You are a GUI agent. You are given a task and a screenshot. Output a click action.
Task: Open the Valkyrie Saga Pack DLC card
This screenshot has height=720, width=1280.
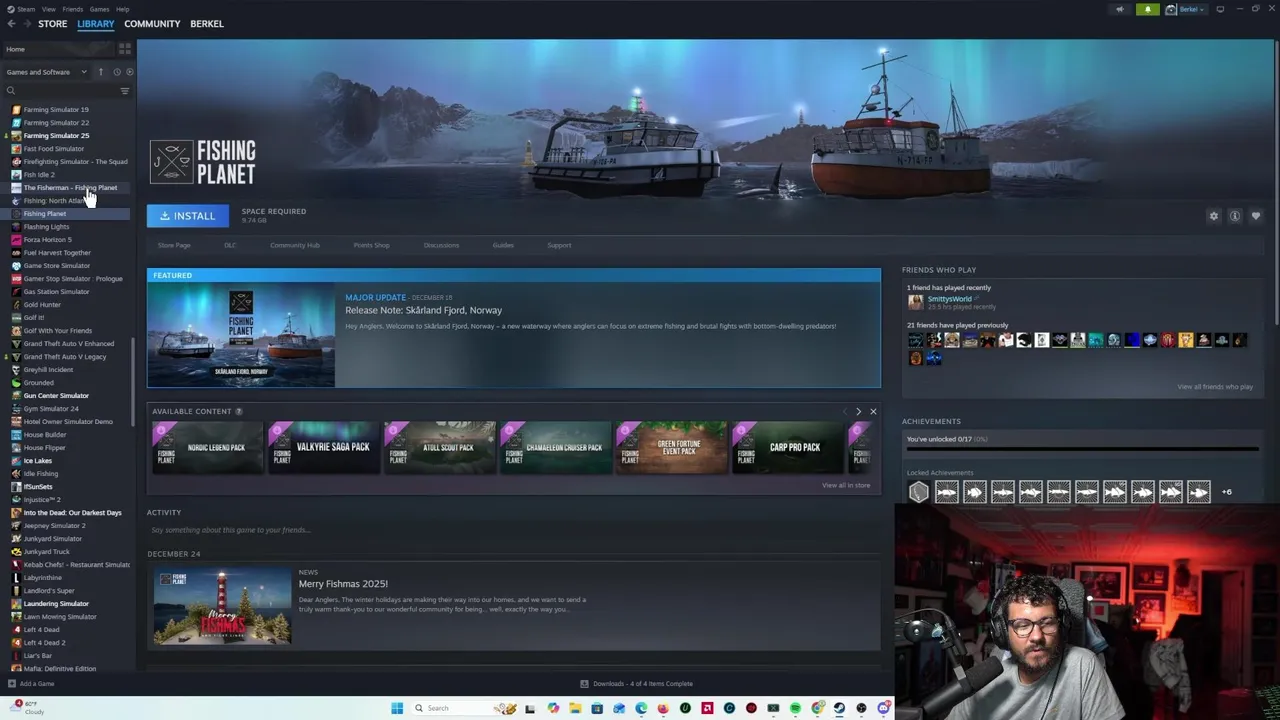click(x=323, y=447)
